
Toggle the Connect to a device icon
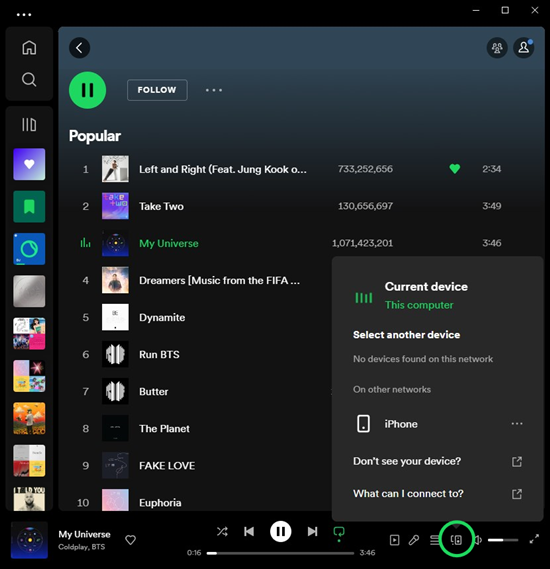pos(456,540)
